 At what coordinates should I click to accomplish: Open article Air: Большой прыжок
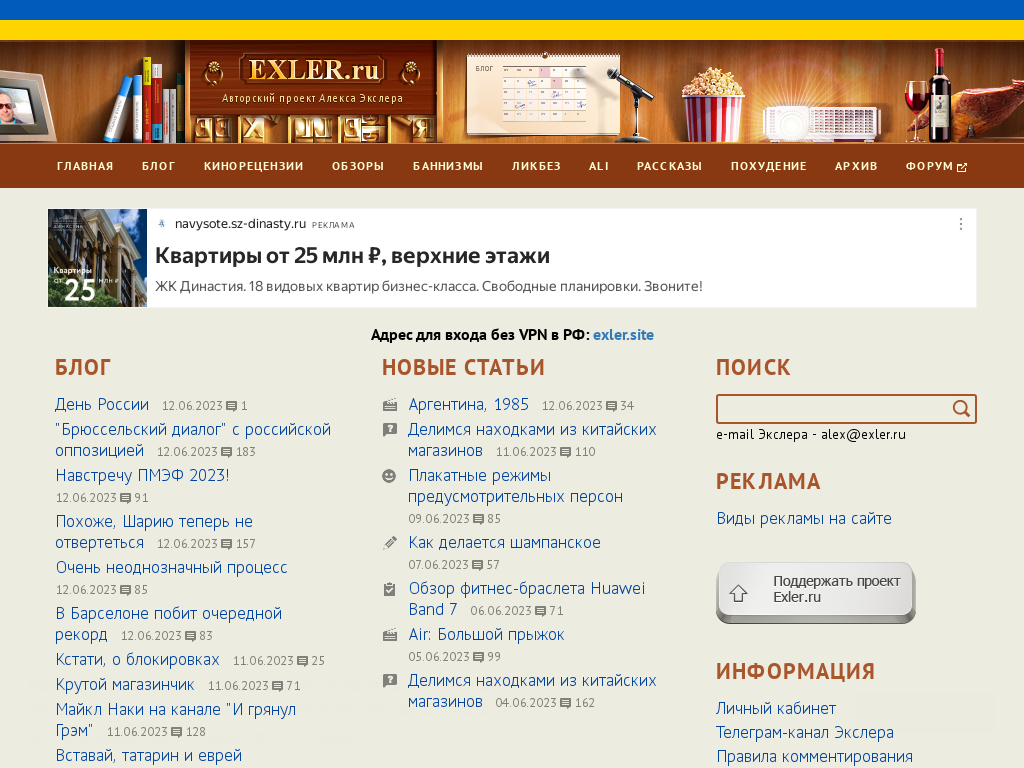[486, 635]
